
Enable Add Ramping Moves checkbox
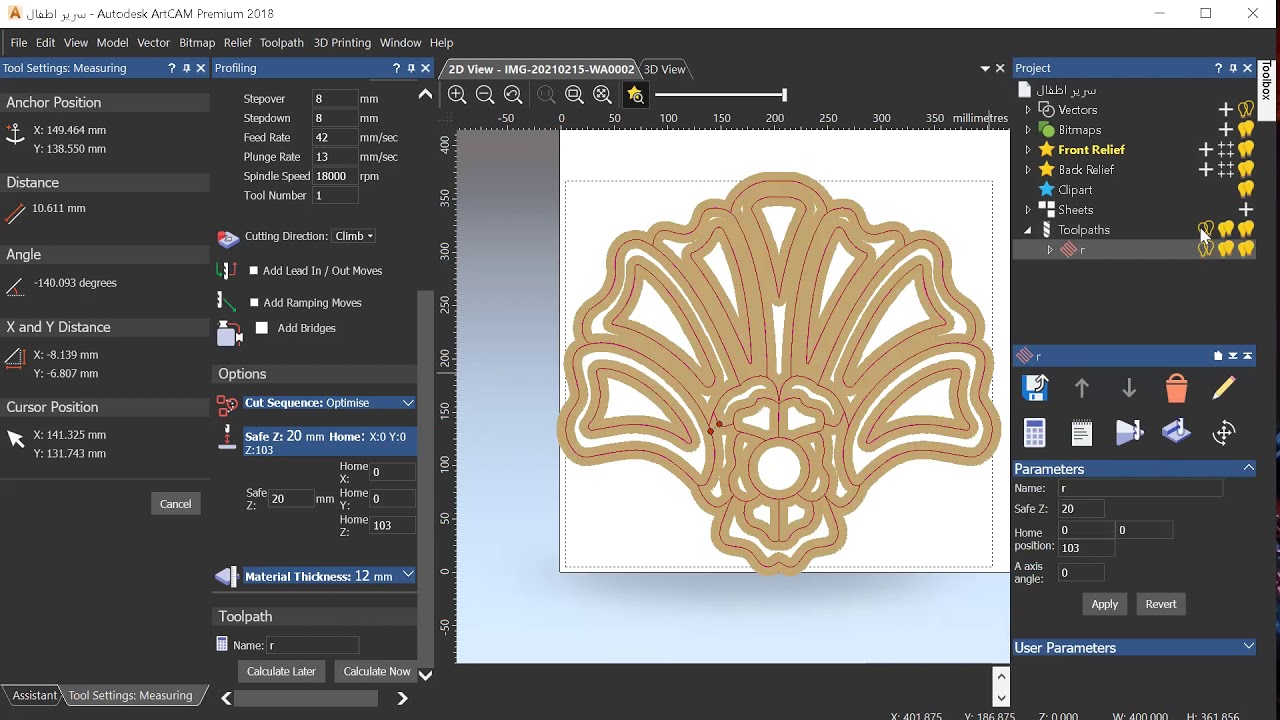coord(254,303)
